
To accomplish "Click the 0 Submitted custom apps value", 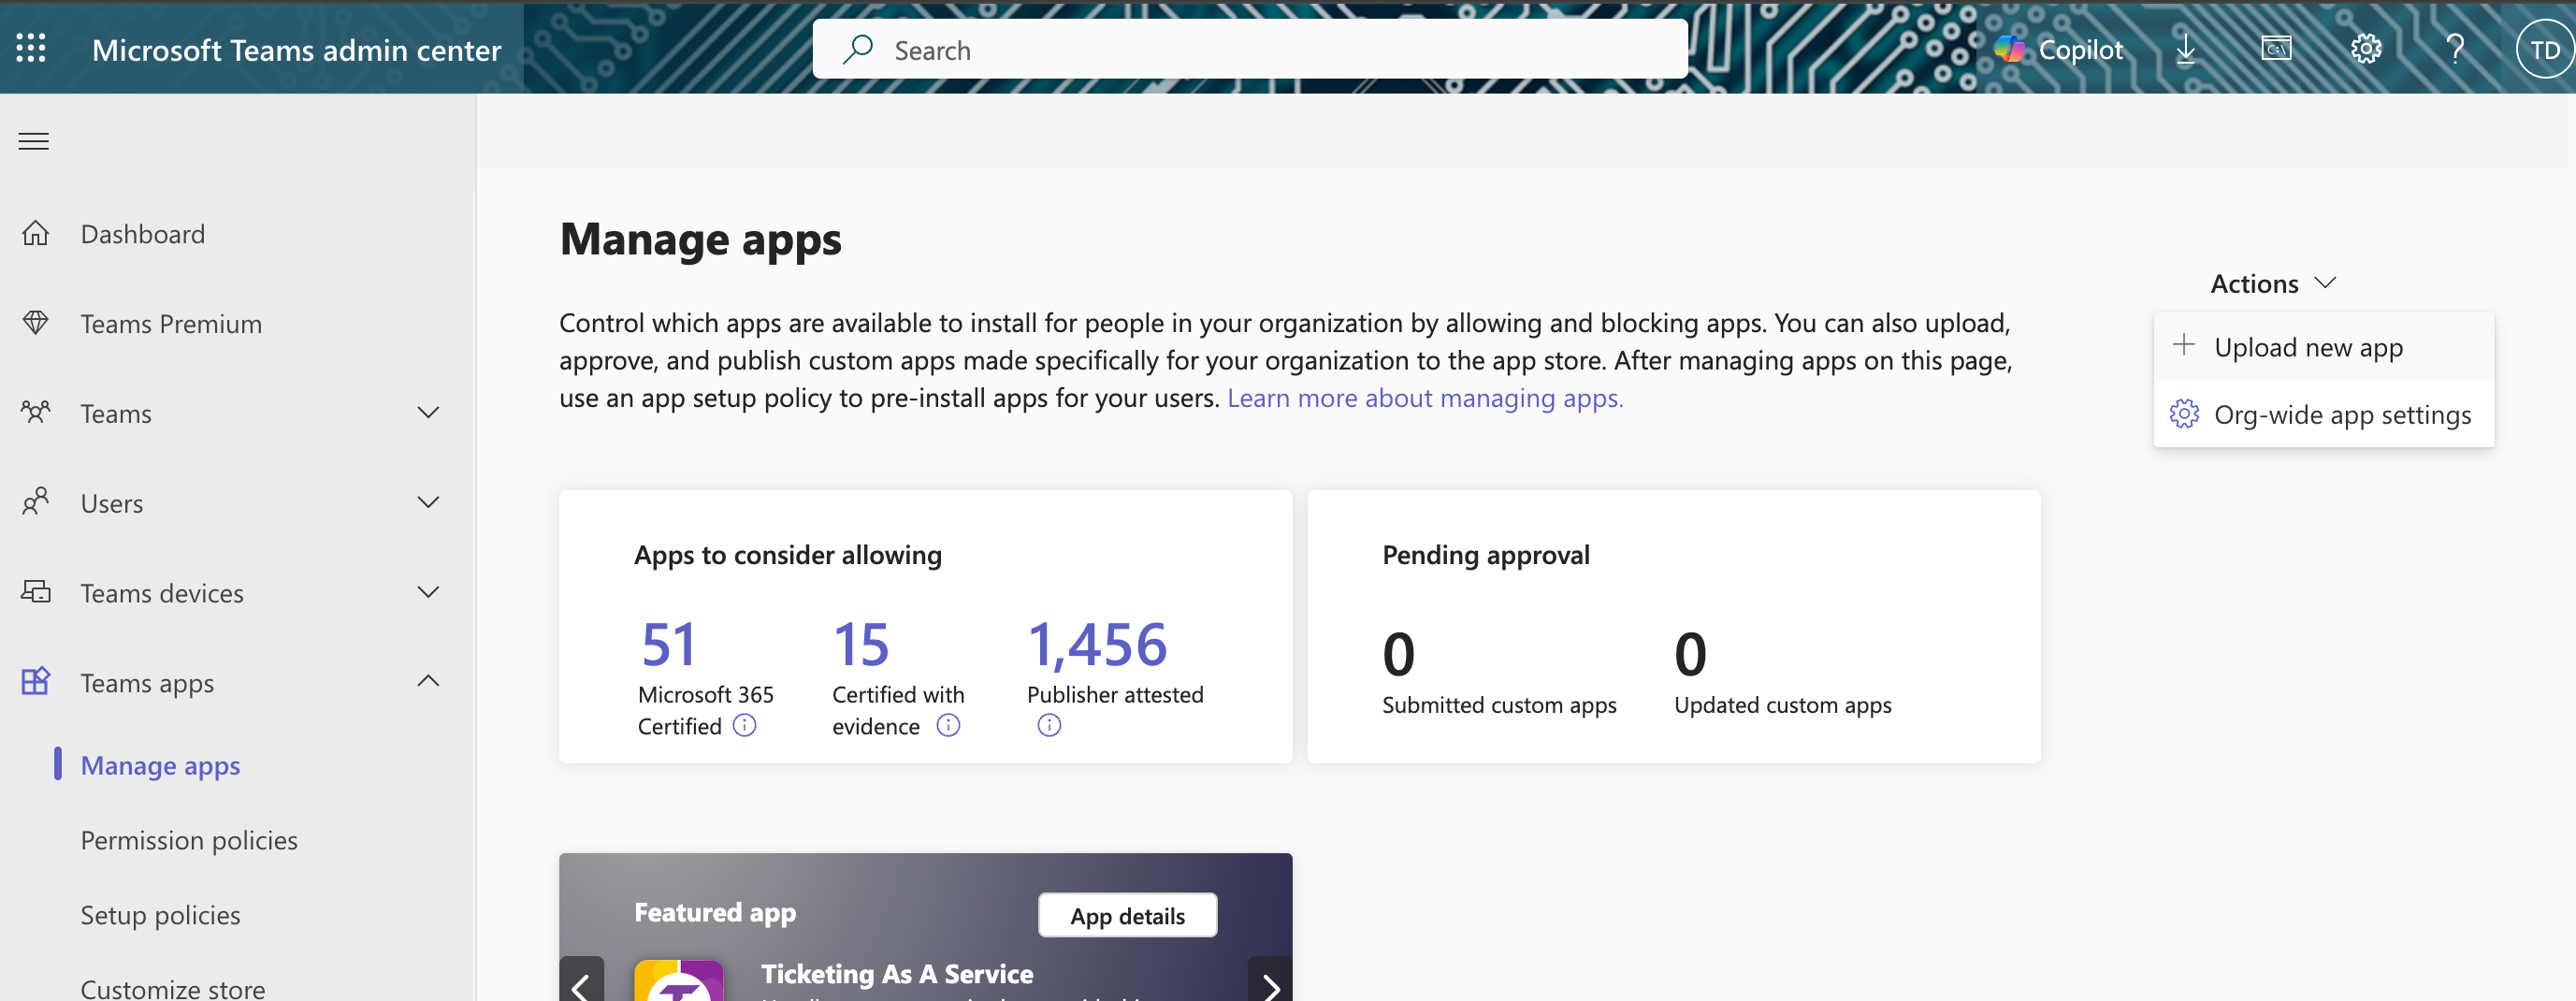I will tap(1398, 654).
